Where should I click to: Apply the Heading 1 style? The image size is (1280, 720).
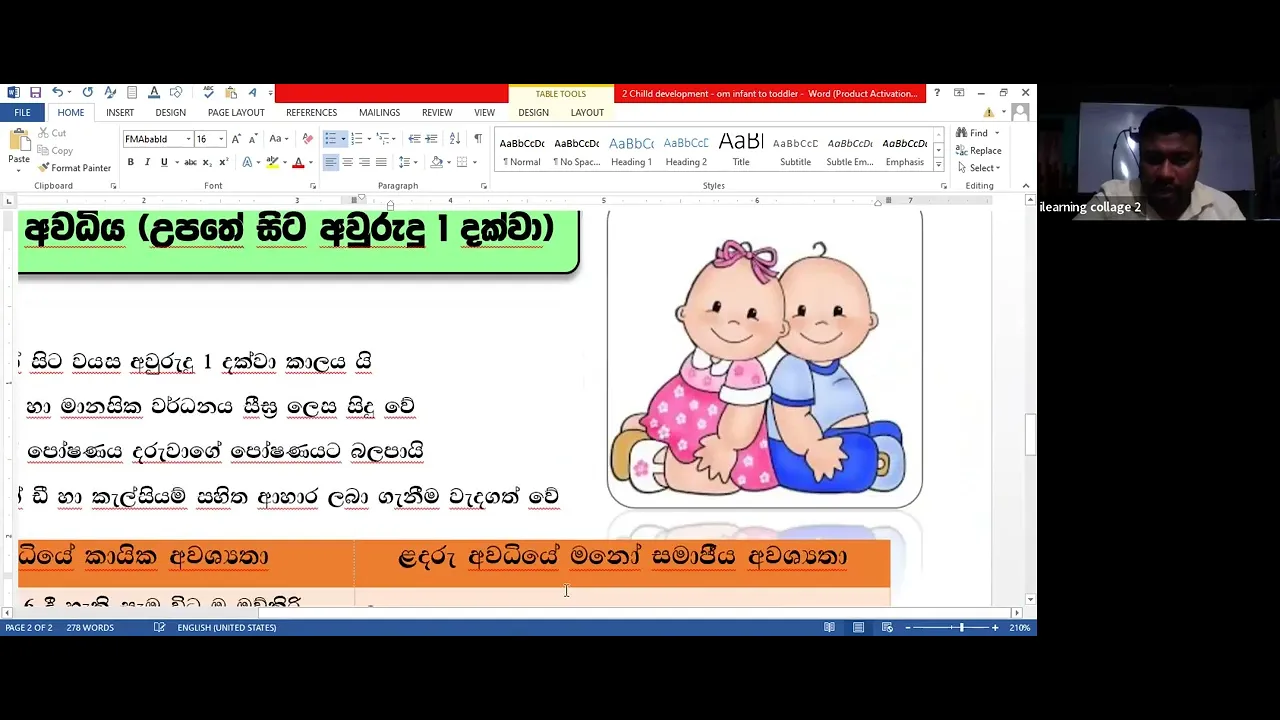(631, 148)
